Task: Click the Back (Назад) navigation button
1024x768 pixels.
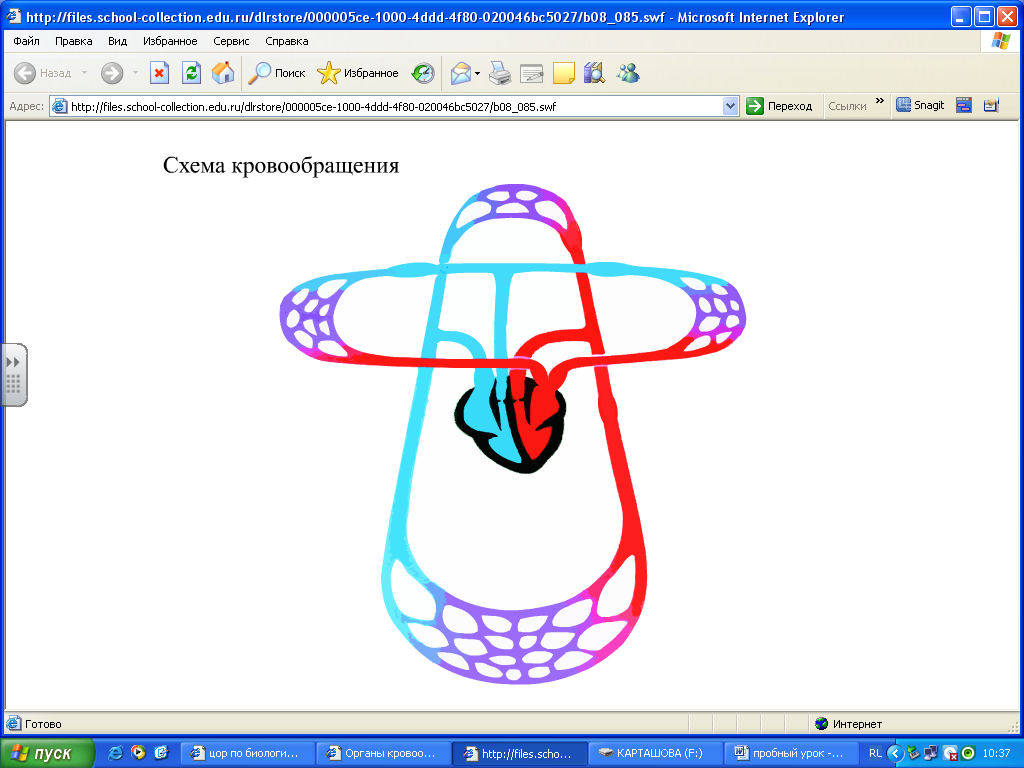Action: point(43,73)
